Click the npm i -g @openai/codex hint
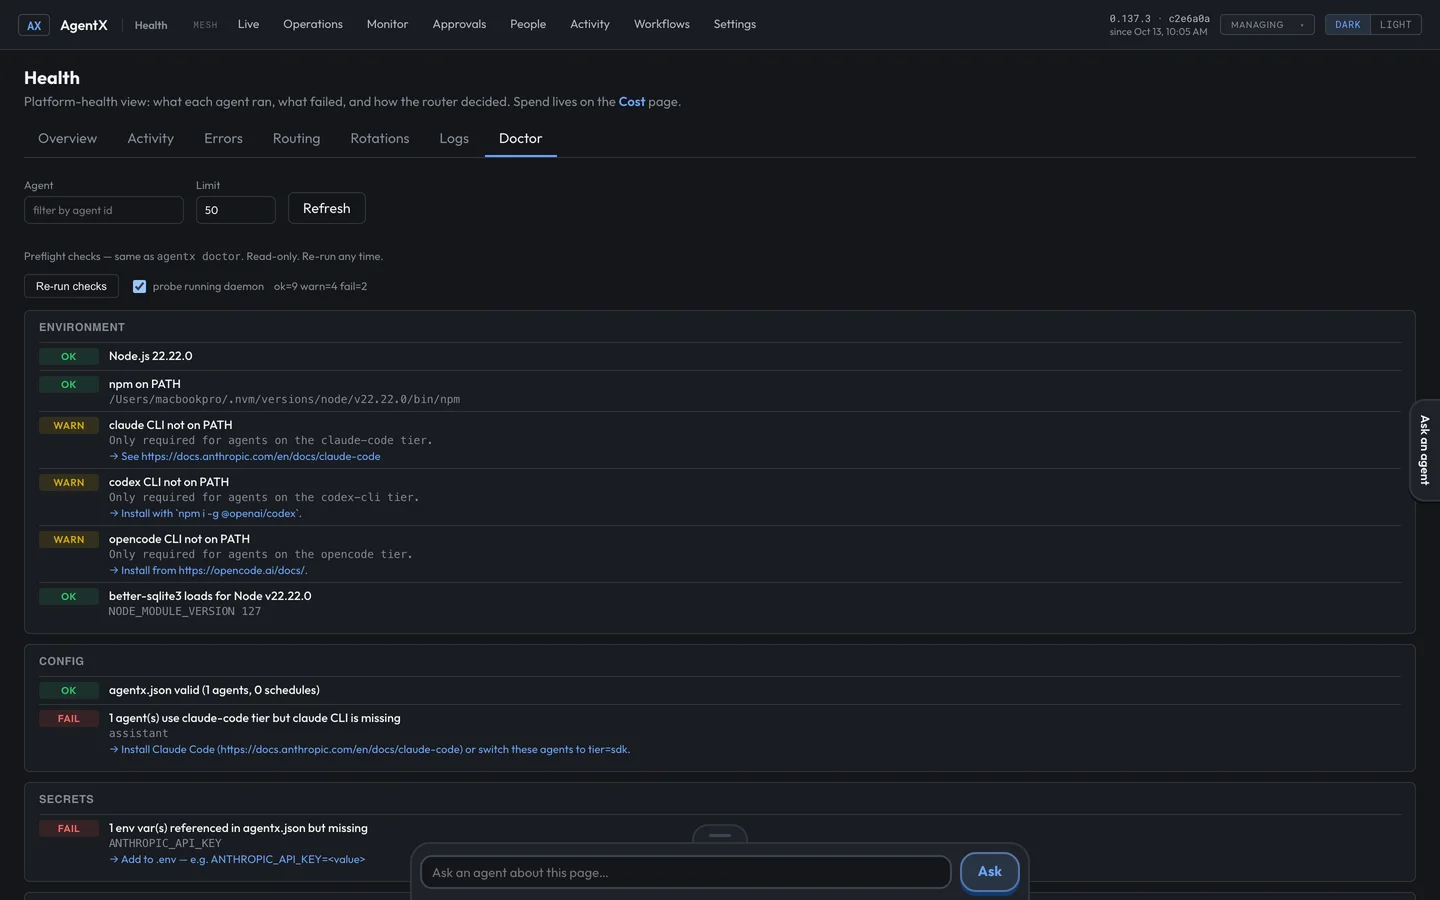This screenshot has width=1440, height=900. (205, 514)
